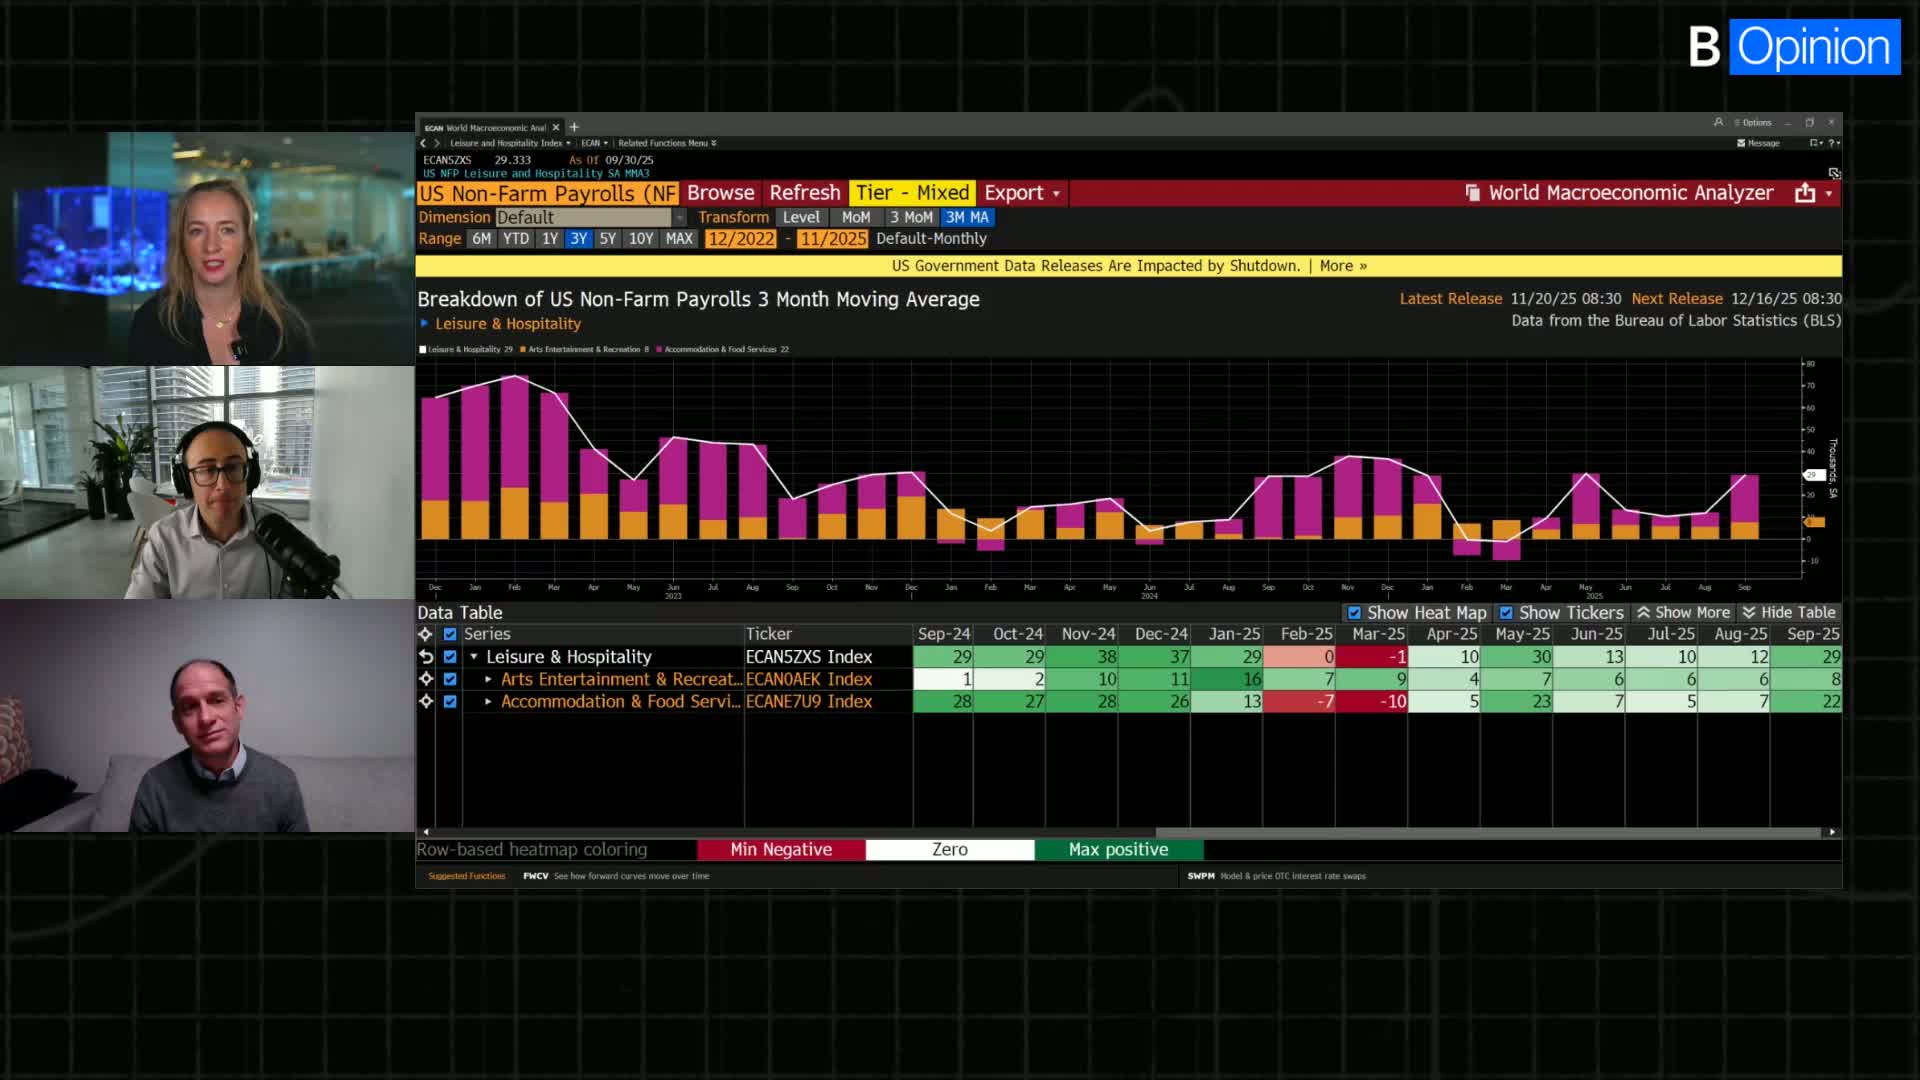Viewport: 1920px width, 1080px height.
Task: Open the Related Functions Menu
Action: pos(665,143)
